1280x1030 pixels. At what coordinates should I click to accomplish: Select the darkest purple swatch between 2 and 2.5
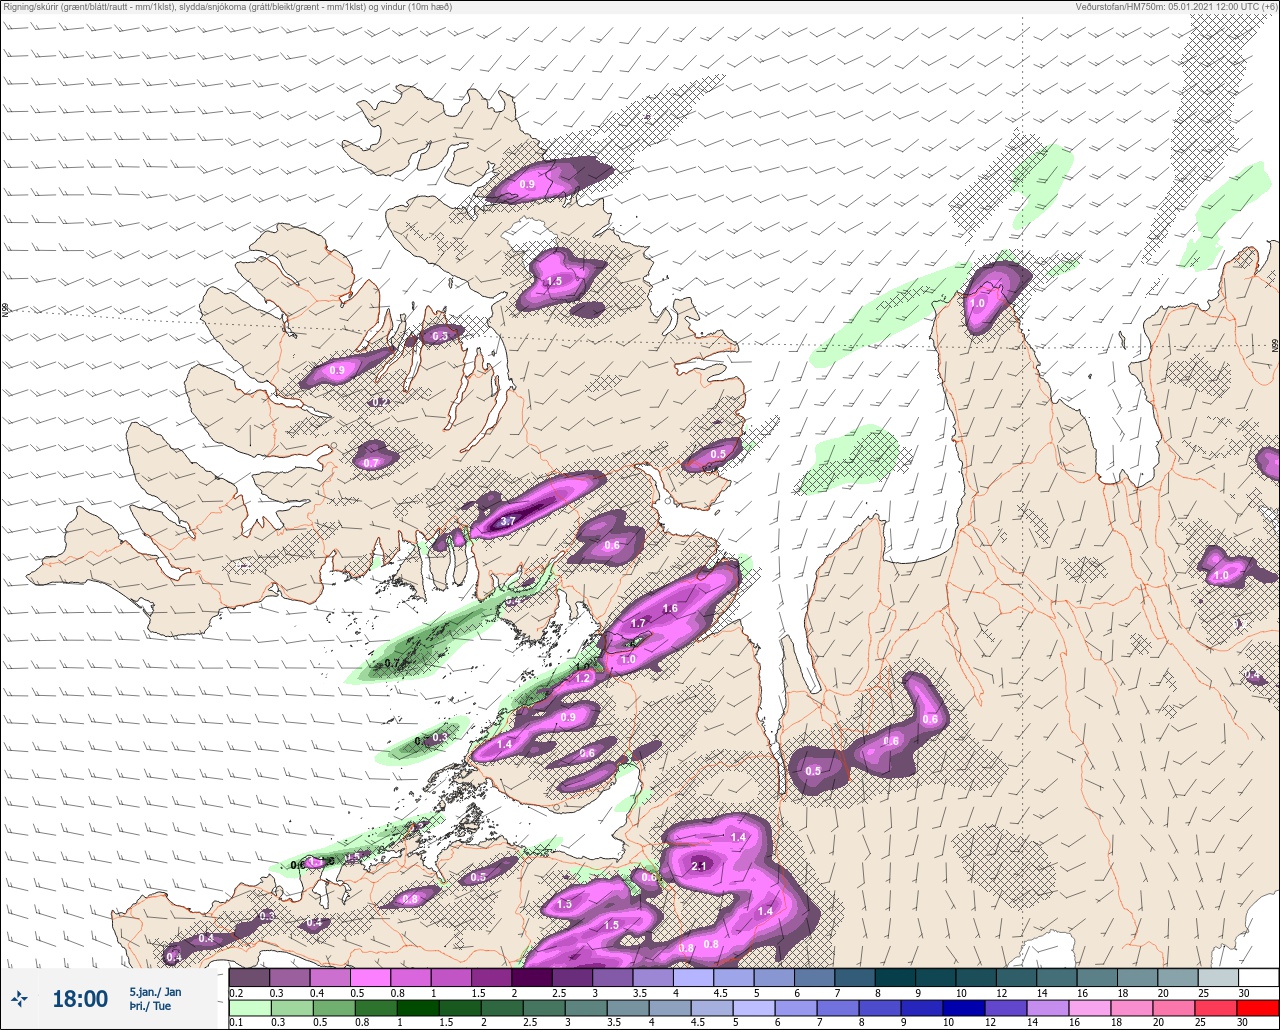click(532, 977)
